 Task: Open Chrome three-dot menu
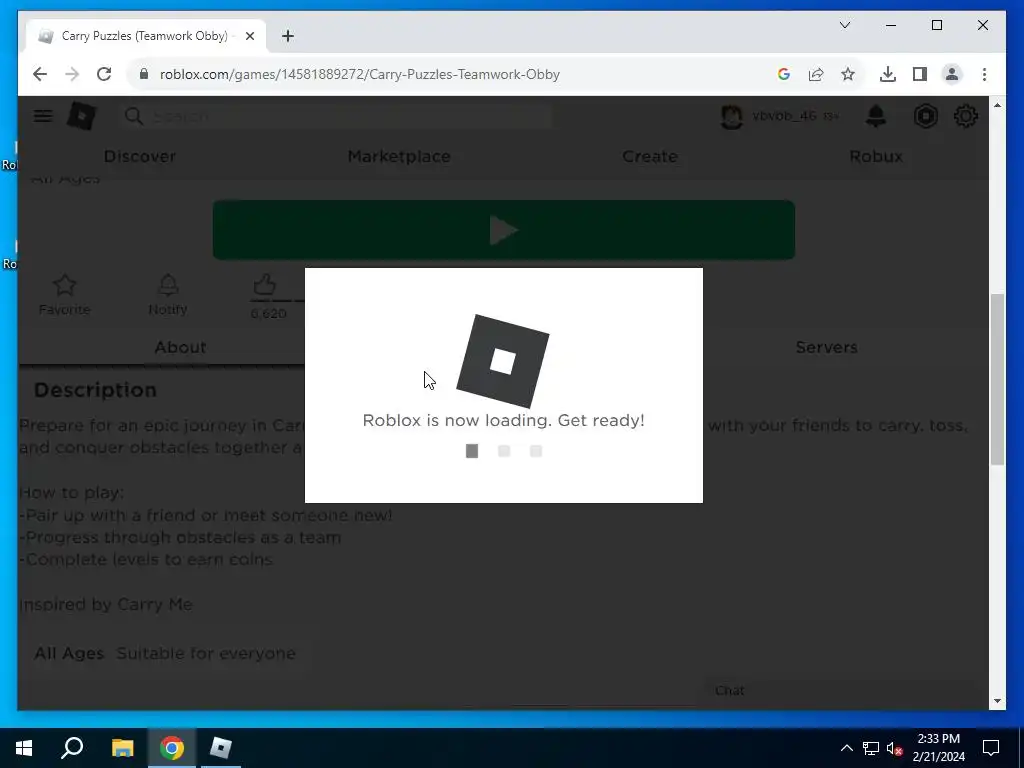click(x=984, y=74)
